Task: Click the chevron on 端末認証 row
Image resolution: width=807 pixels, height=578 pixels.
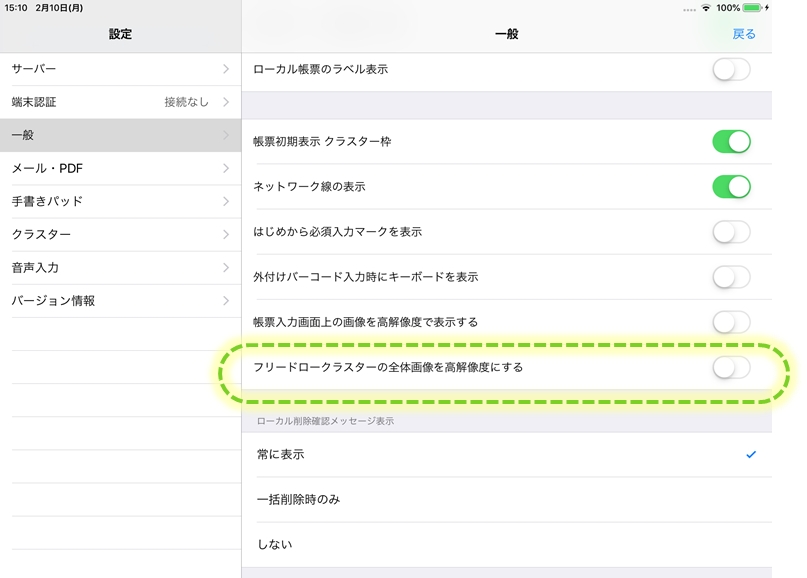Action: tap(226, 102)
